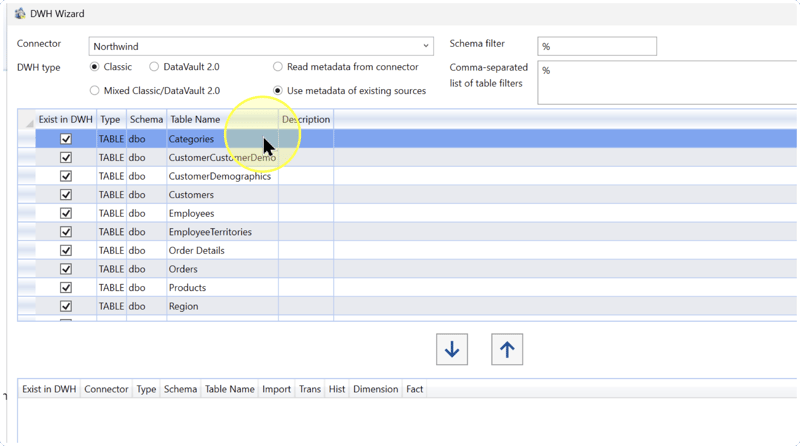
Task: Click lower grid Type column header
Action: 146,389
